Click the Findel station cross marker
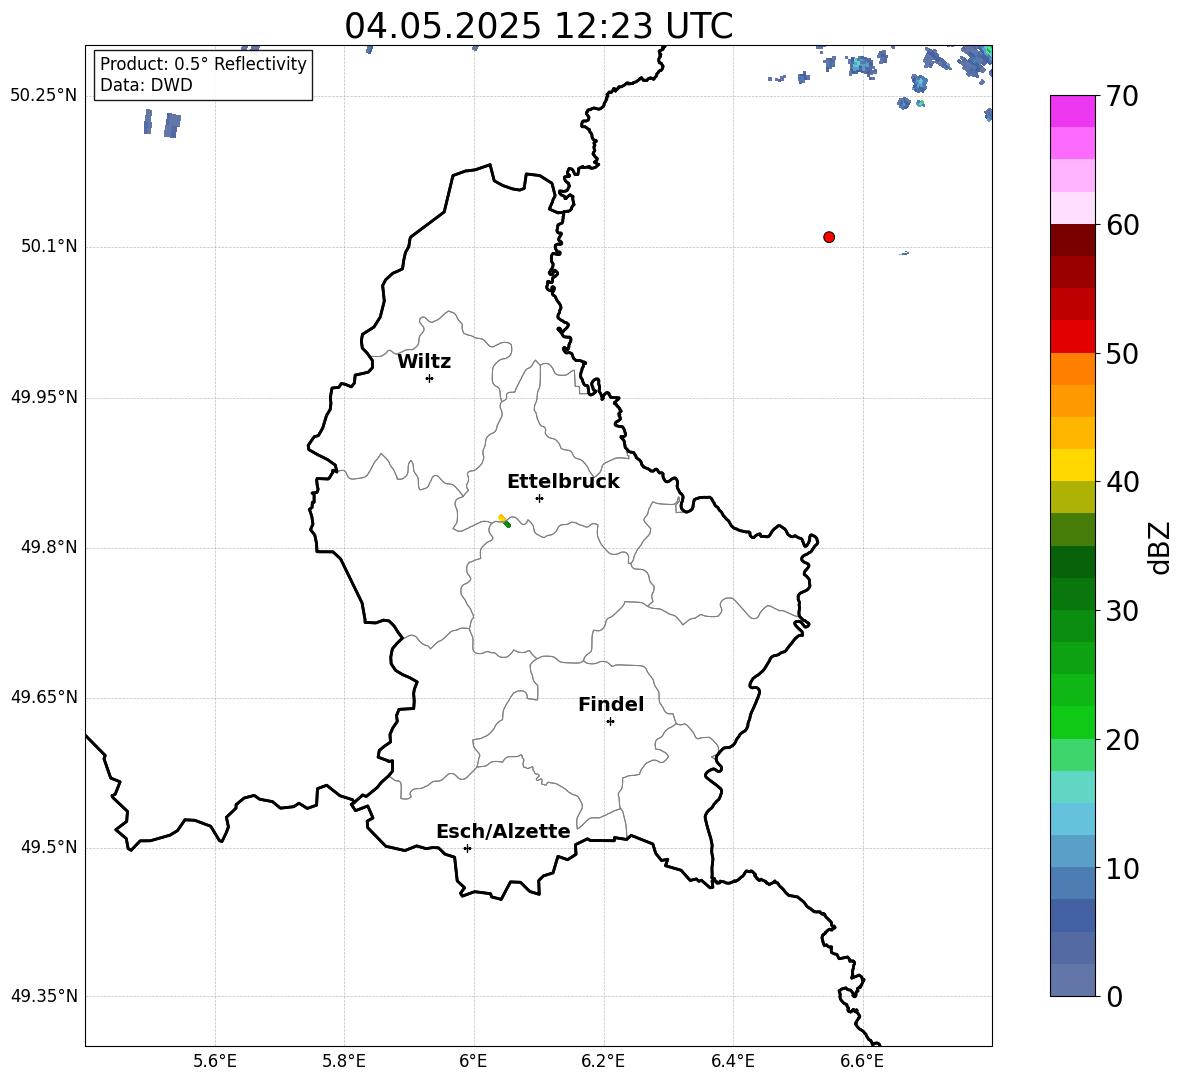The image size is (1184, 1081). coord(610,722)
